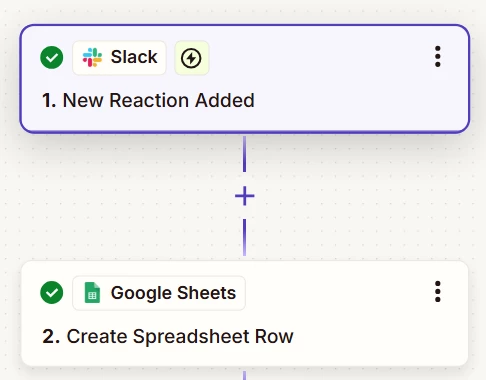Image resolution: width=486 pixels, height=380 pixels.
Task: Open the Slack step three-dot menu
Action: pyautogui.click(x=438, y=57)
